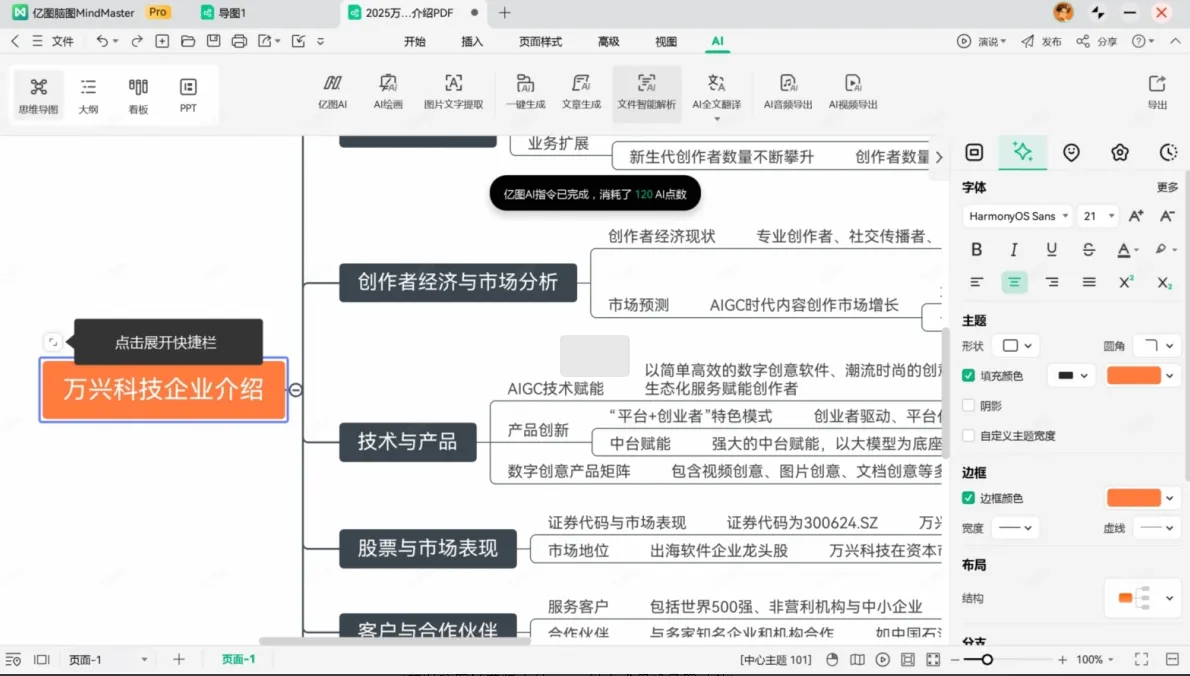Click the save file icon
Viewport: 1190px width, 676px height.
tap(213, 41)
